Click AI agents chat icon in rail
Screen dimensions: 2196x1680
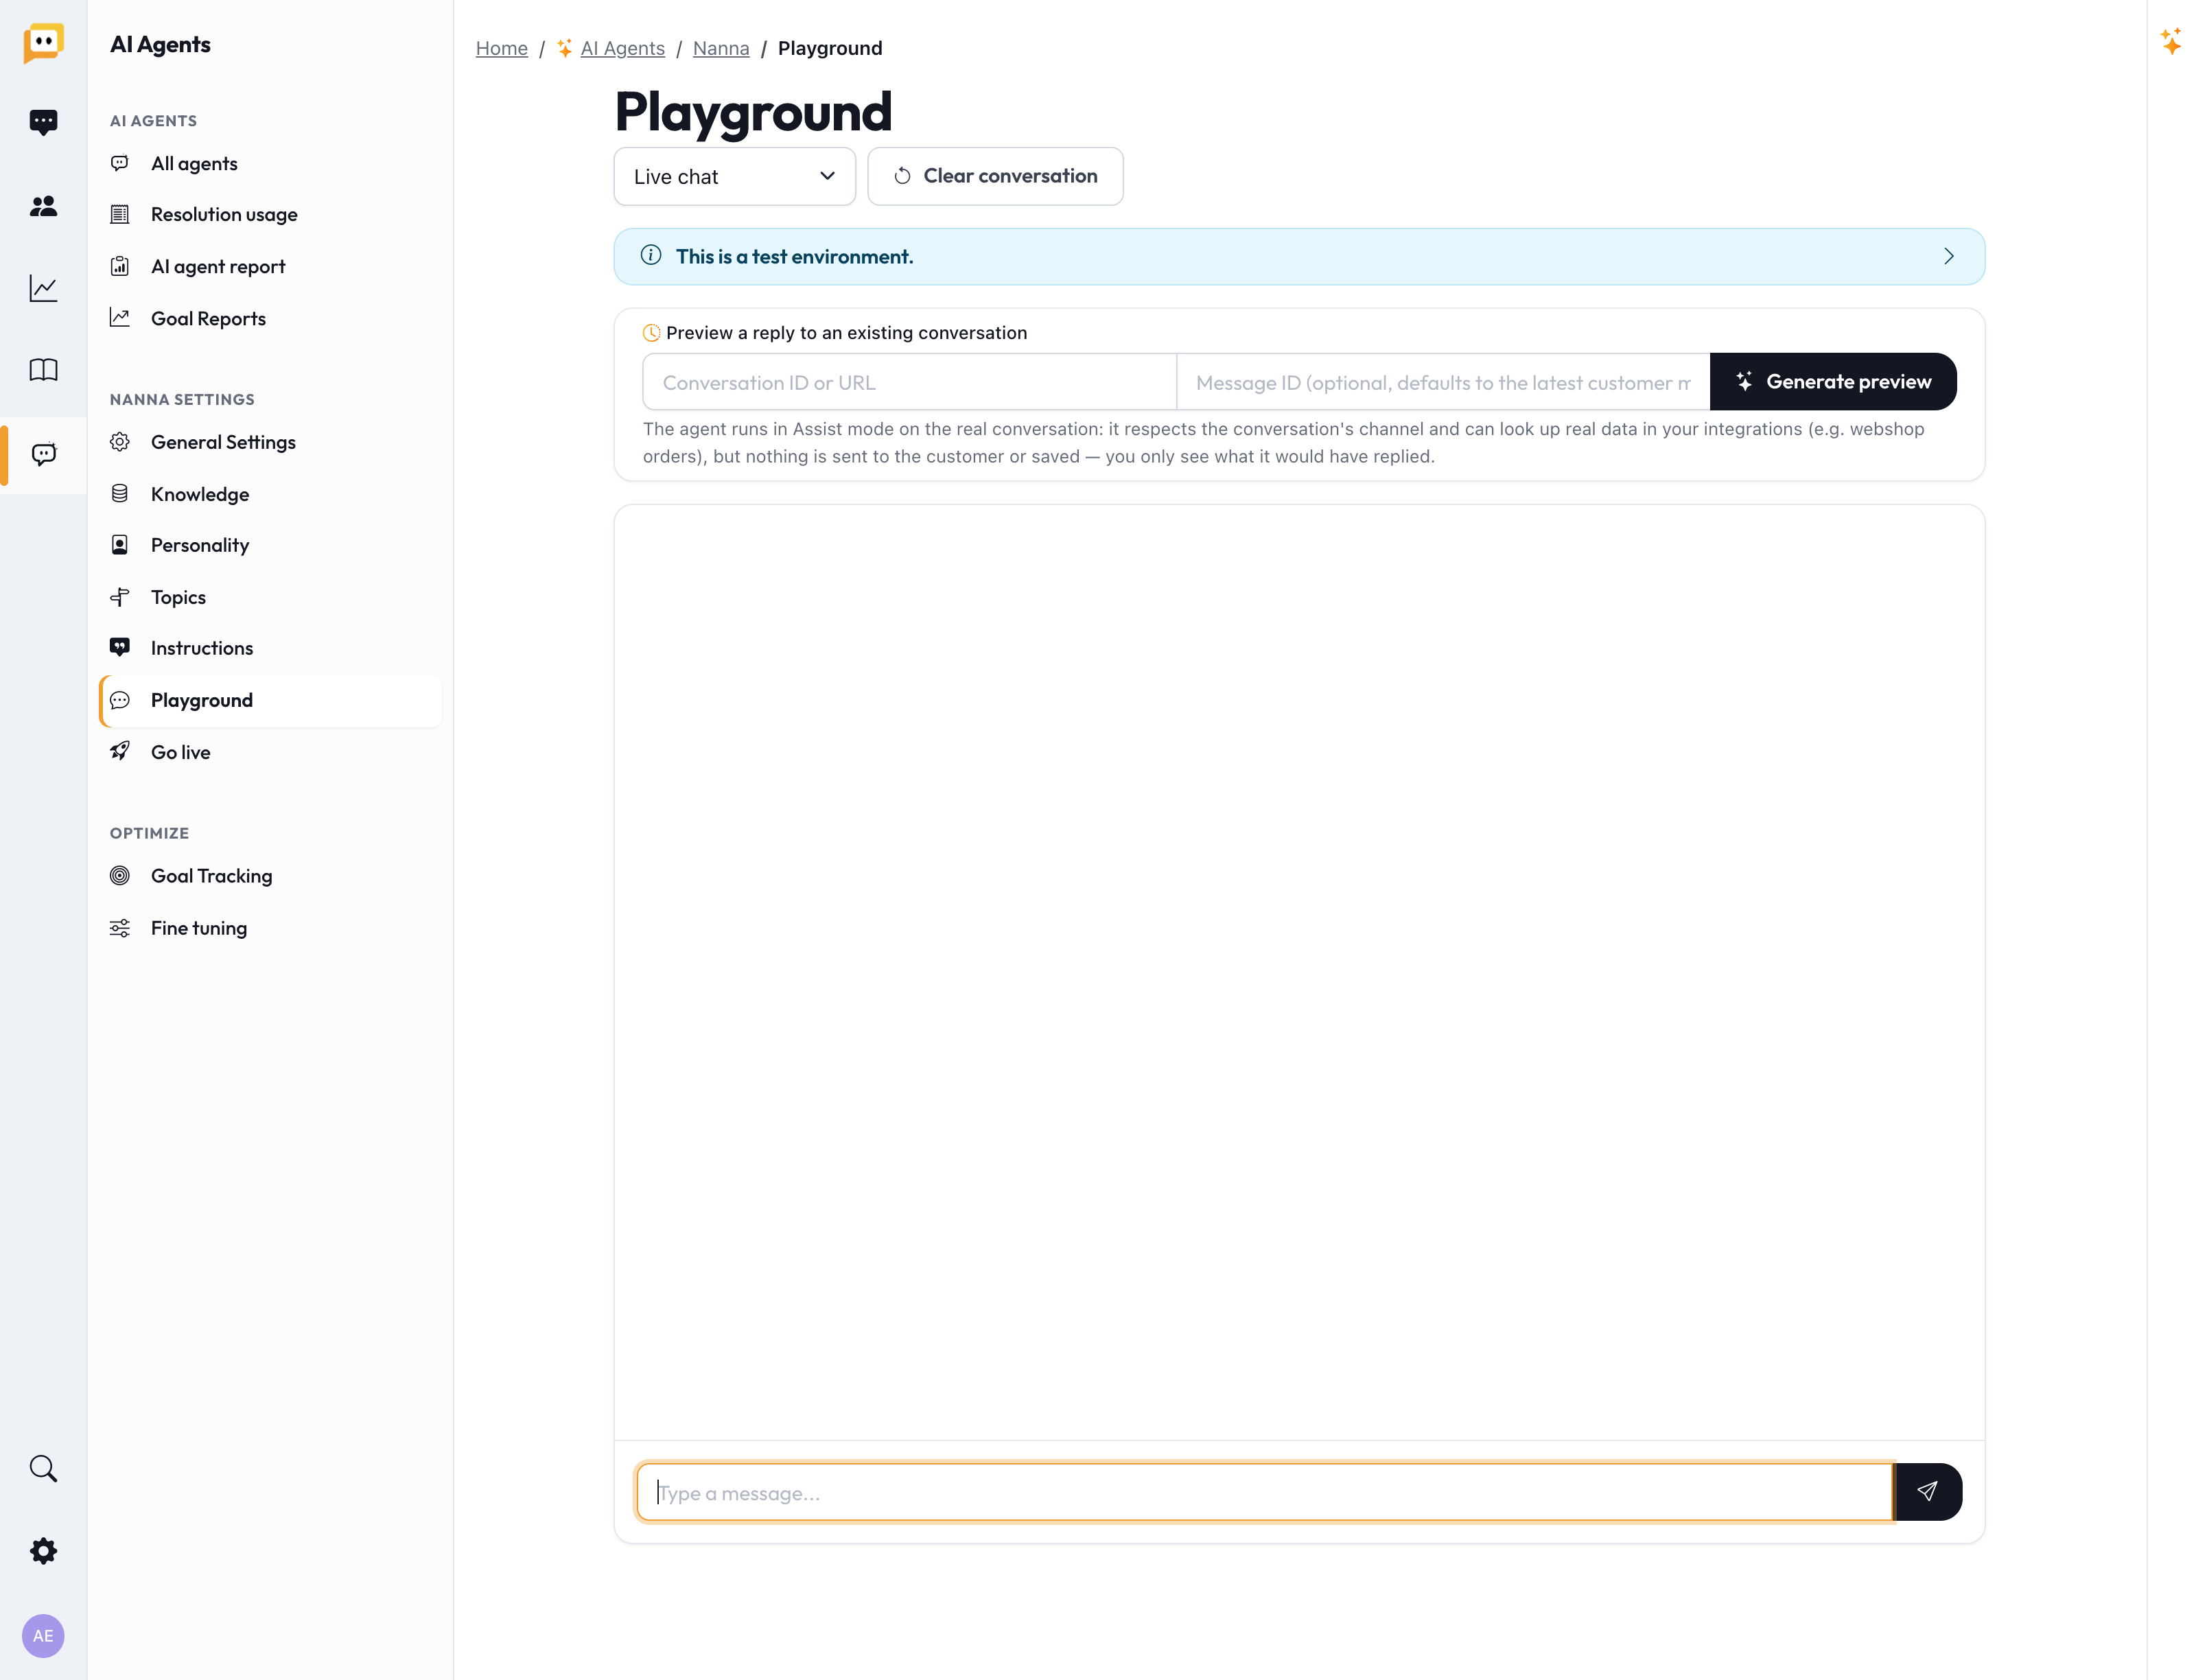pos(43,455)
